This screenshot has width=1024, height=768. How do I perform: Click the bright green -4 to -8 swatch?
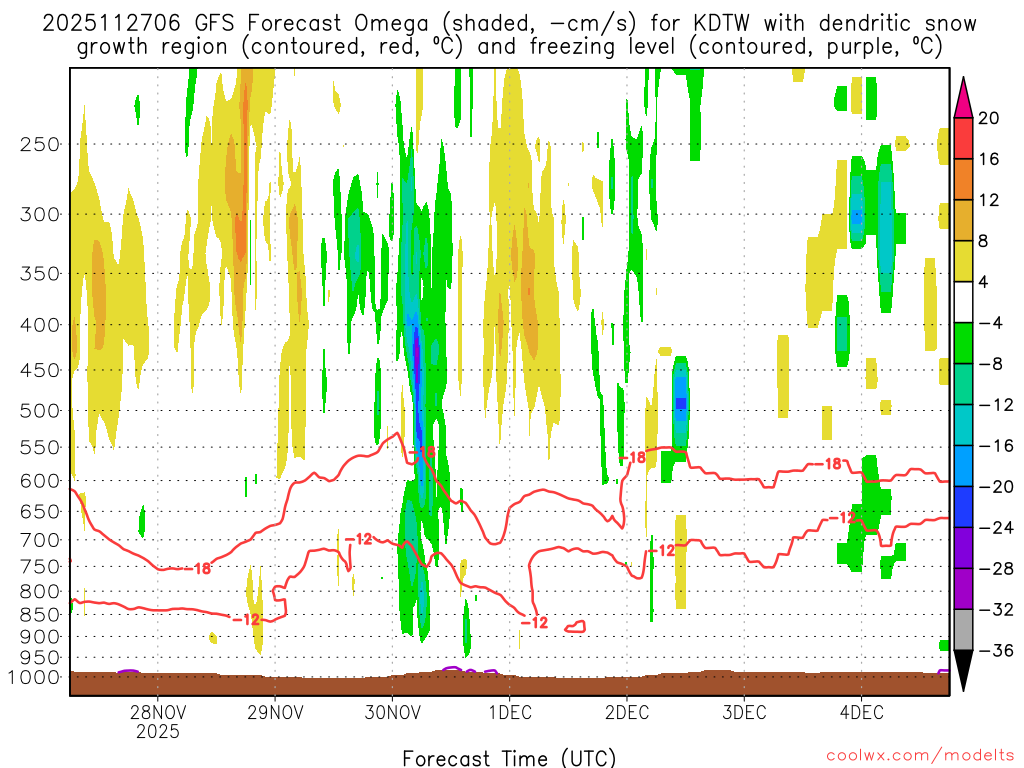(x=963, y=343)
